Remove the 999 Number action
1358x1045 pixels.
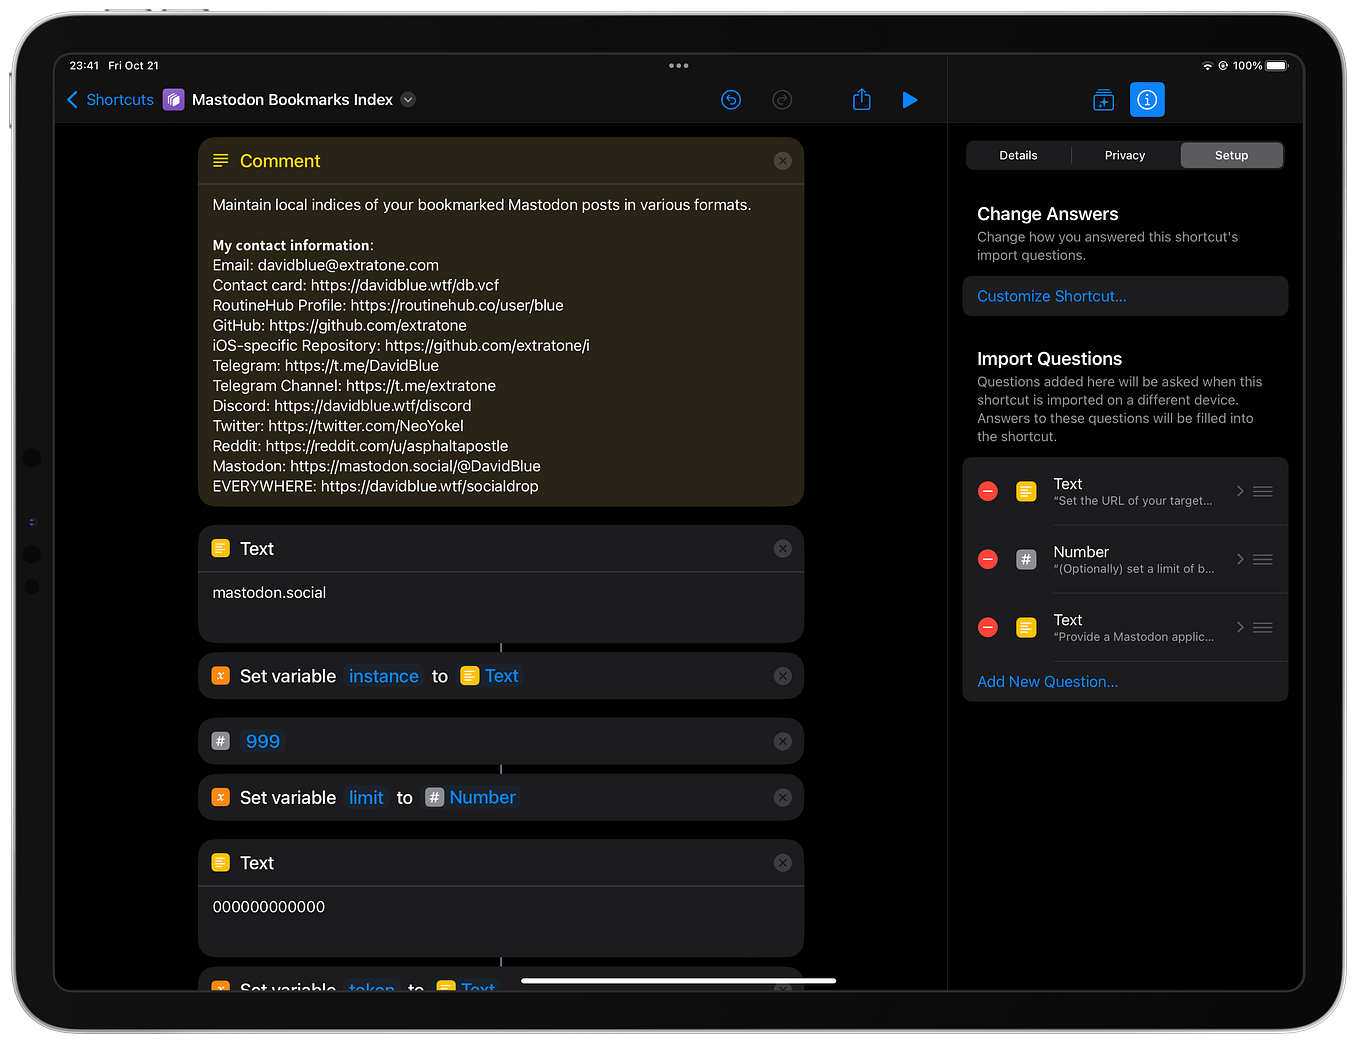(x=783, y=741)
